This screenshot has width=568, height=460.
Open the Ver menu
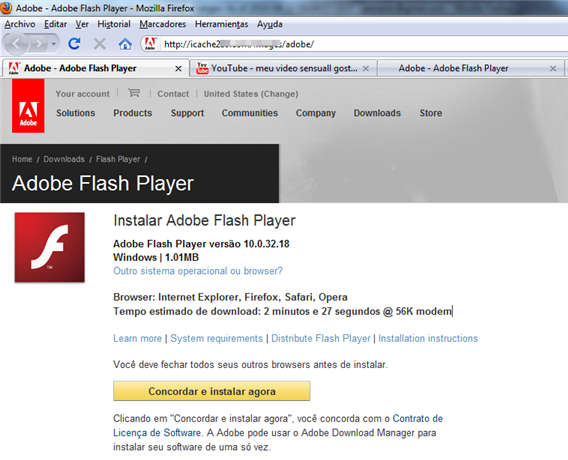point(82,24)
